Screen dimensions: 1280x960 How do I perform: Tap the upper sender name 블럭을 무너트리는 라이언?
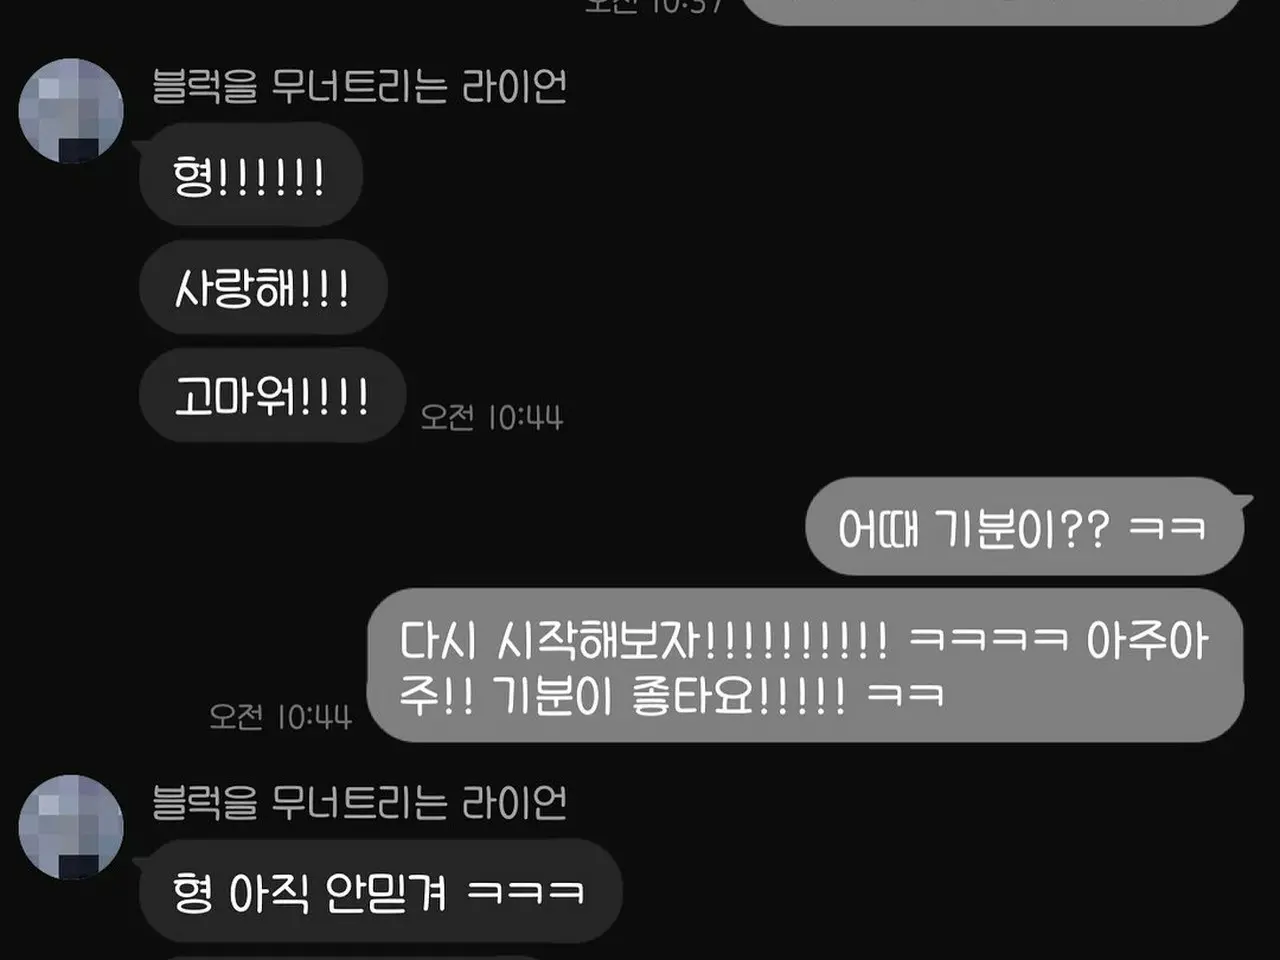(x=359, y=86)
